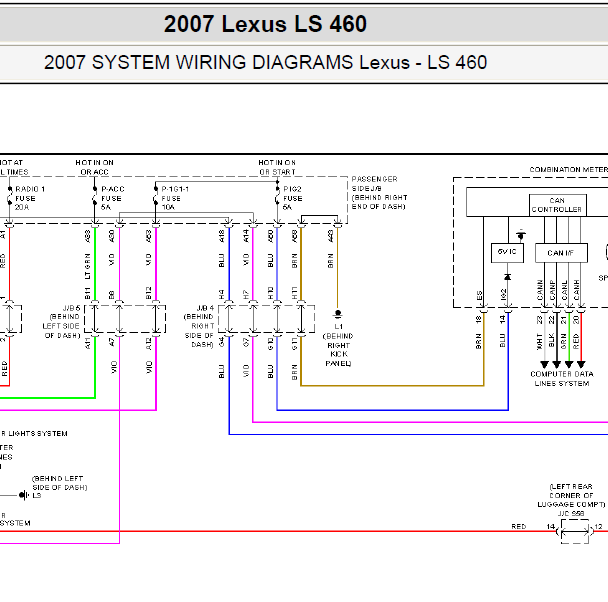Image resolution: width=608 pixels, height=602 pixels.
Task: Click the PIG2 fuse symbol
Action: point(278,198)
